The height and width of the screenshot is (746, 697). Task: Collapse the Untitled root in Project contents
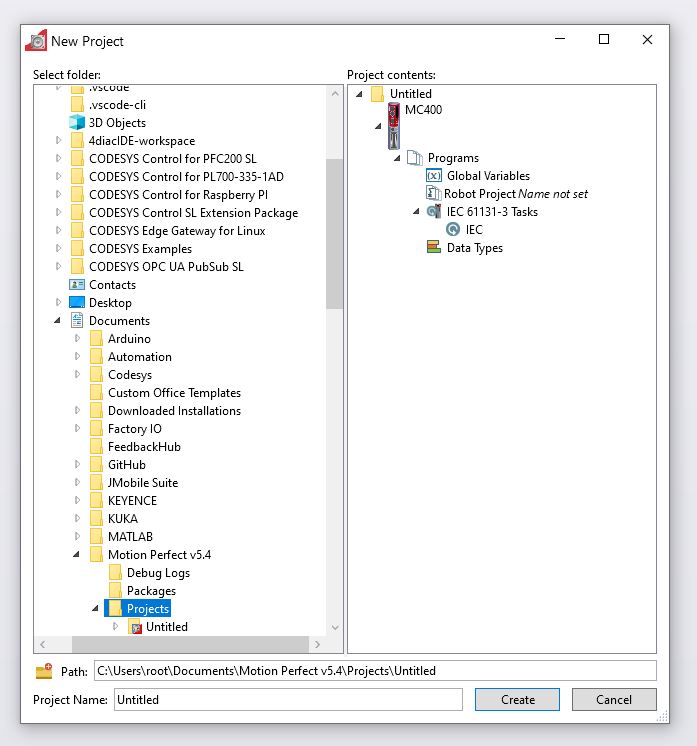[360, 94]
